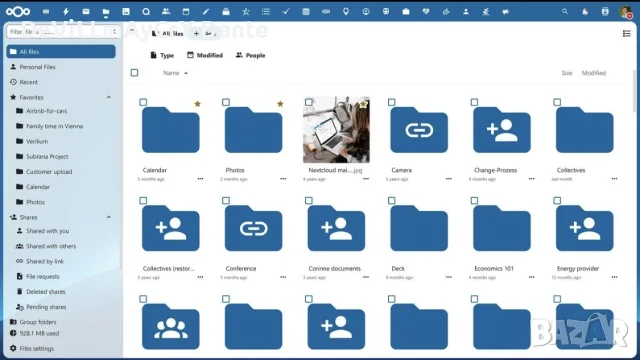Open actions menu for Energy provider folder
The width and height of the screenshot is (640, 360).
(x=614, y=277)
